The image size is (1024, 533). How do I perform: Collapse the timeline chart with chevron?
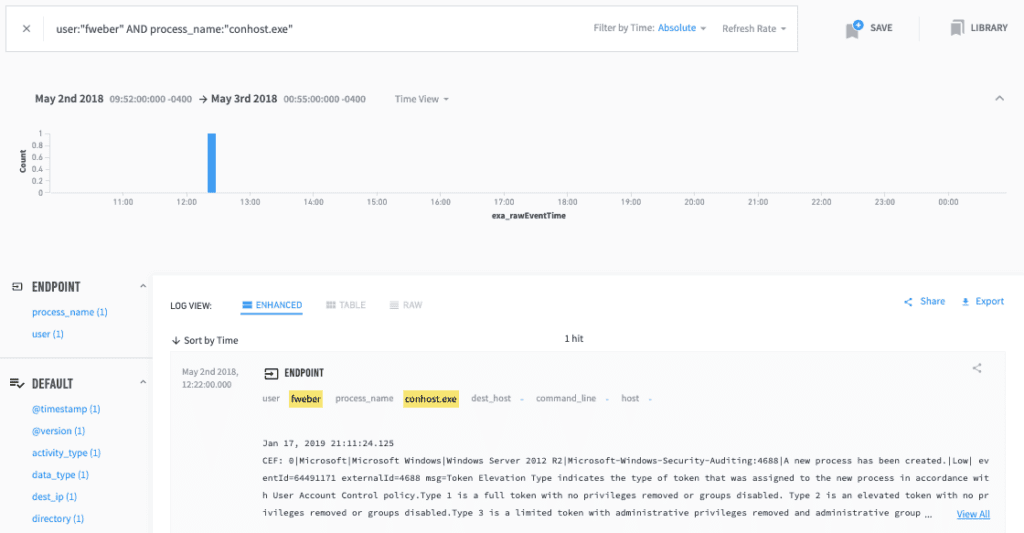(x=999, y=99)
